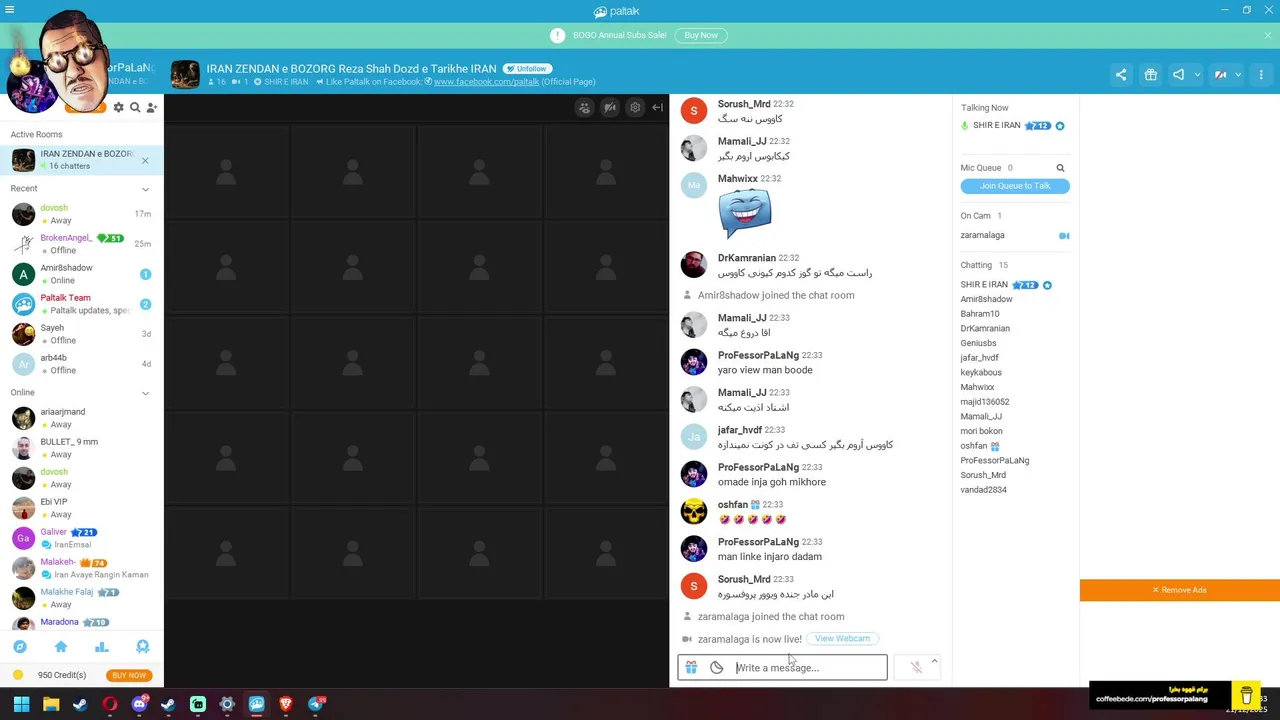The width and height of the screenshot is (1280, 720).
Task: Click the search icon in left sidebar
Action: pyautogui.click(x=135, y=107)
